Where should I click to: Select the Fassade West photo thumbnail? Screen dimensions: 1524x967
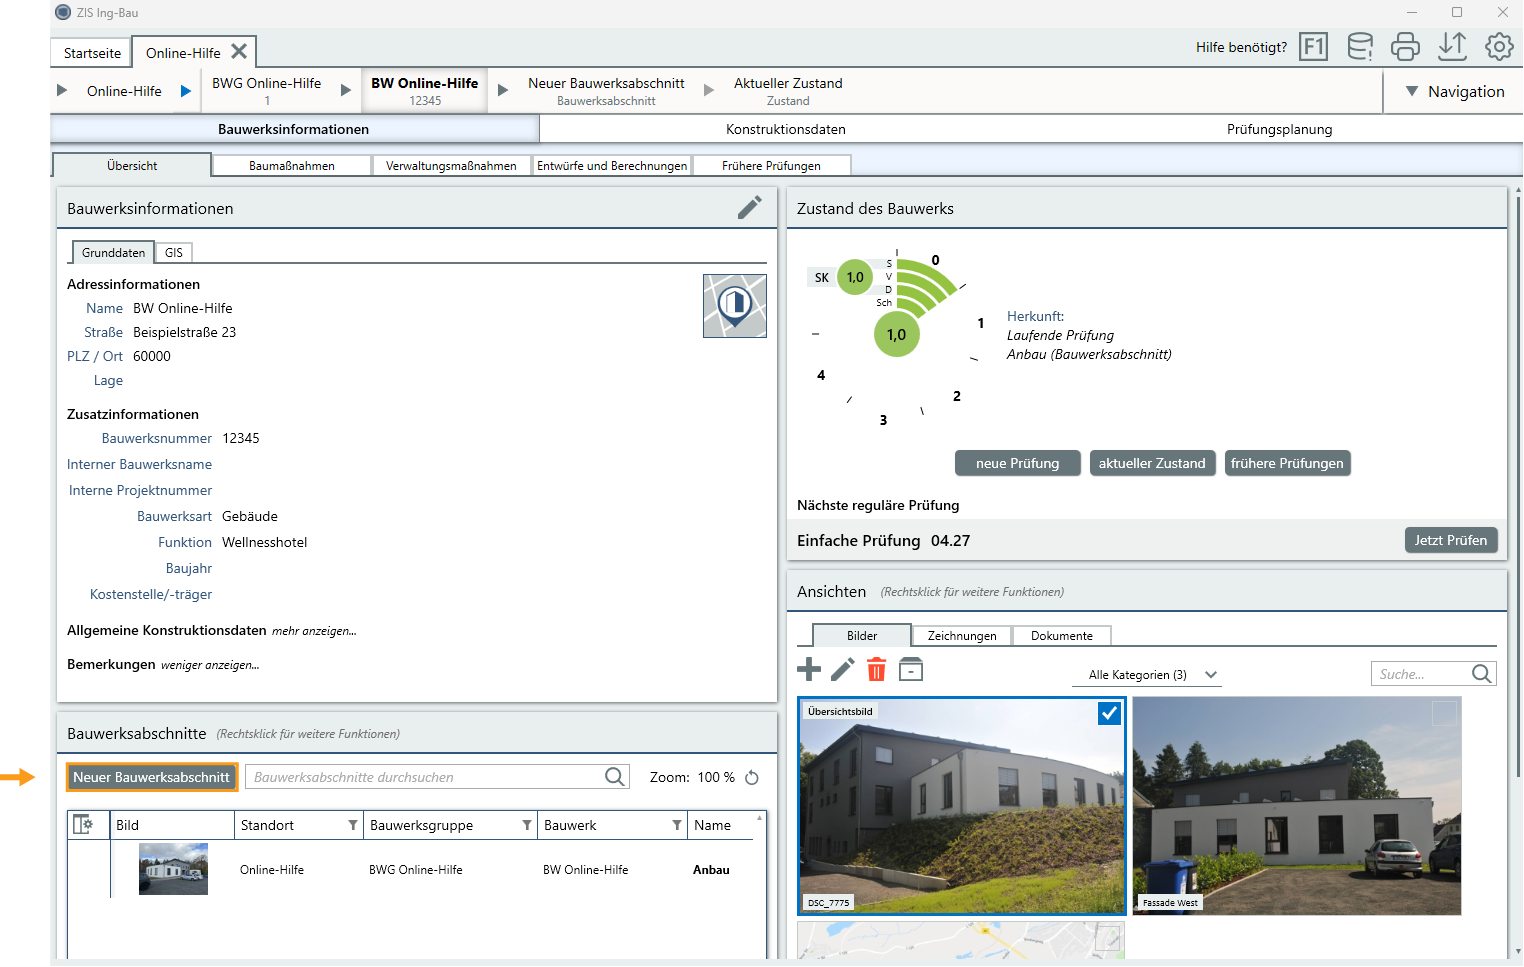click(x=1296, y=806)
